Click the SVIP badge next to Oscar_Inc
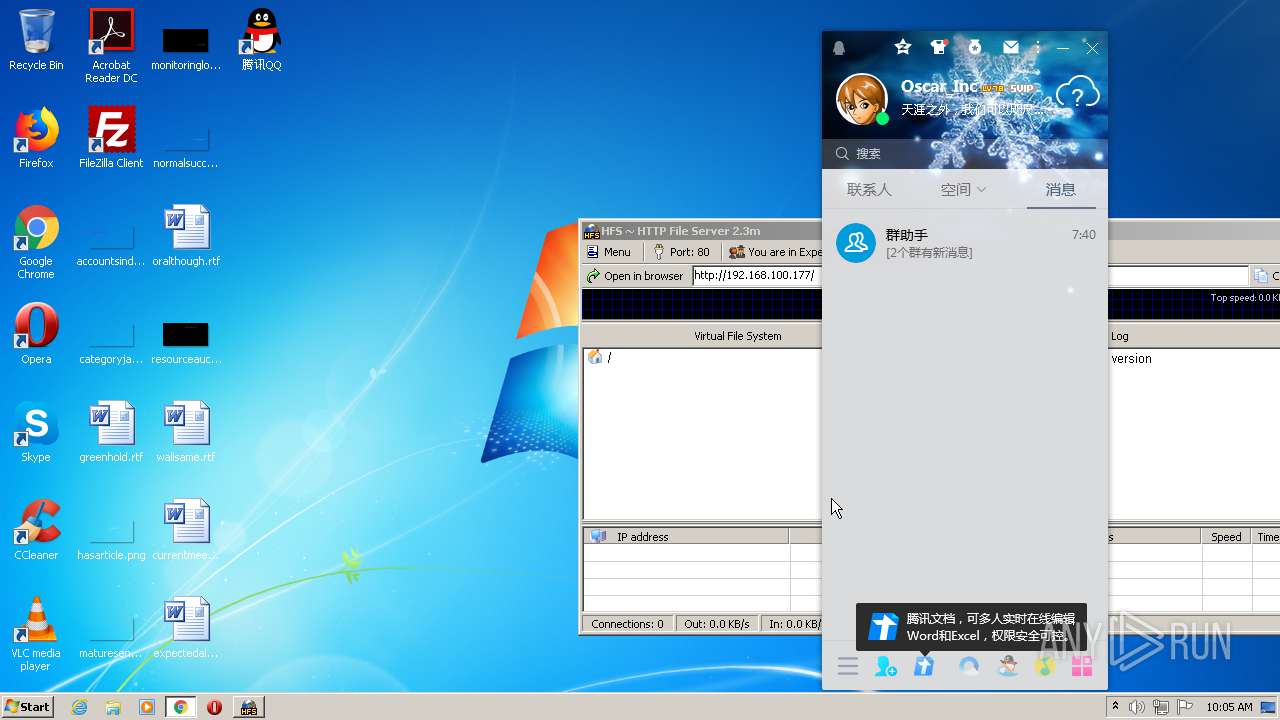The image size is (1280, 720). tap(1020, 88)
